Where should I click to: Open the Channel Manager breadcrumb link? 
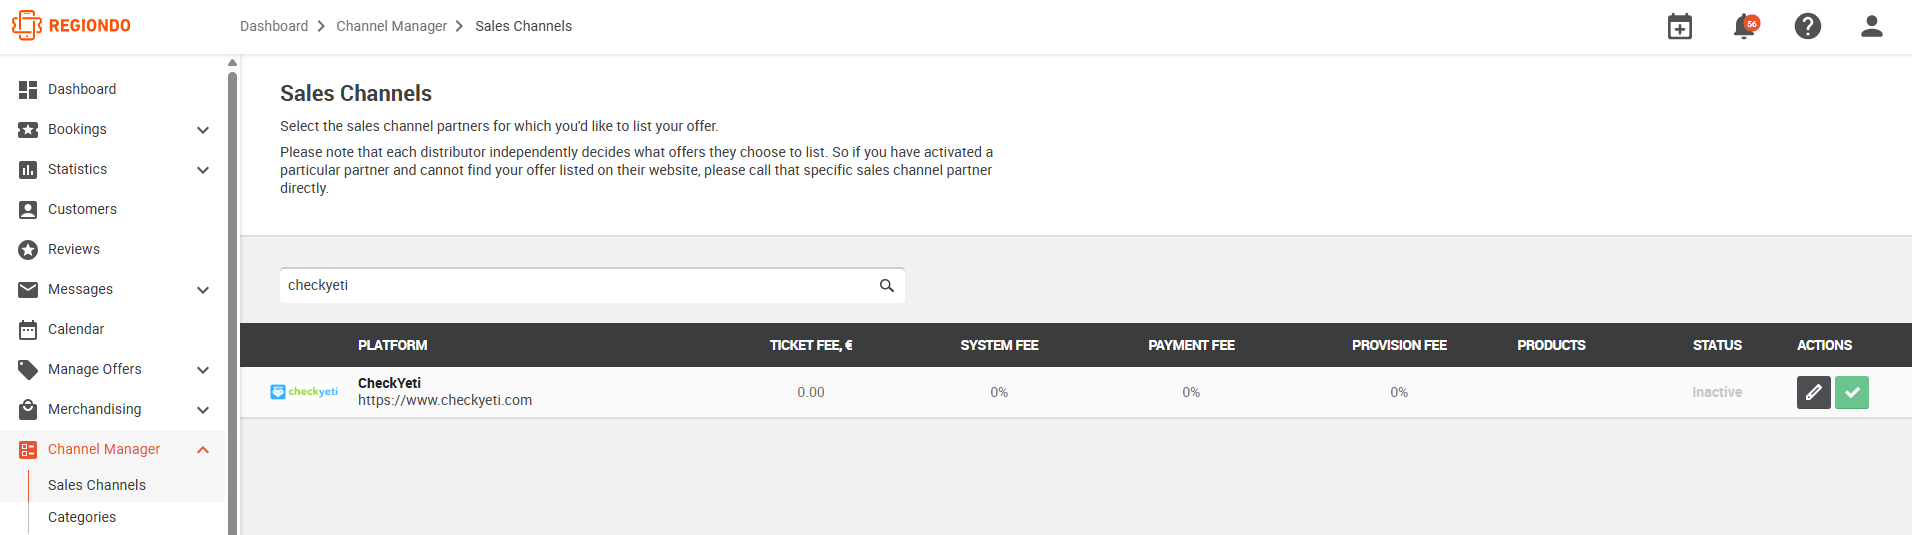[392, 26]
